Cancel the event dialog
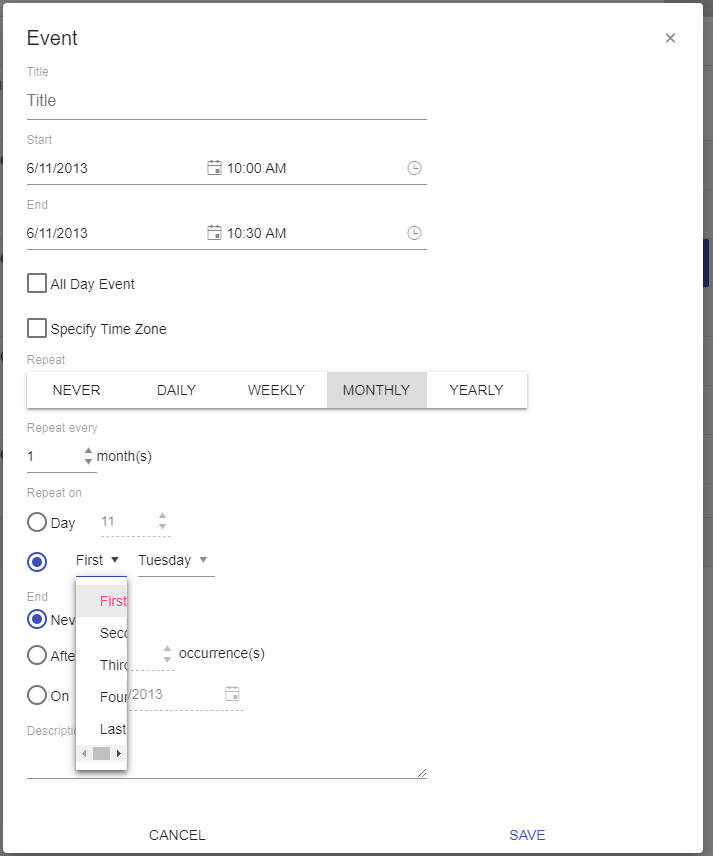 point(177,835)
